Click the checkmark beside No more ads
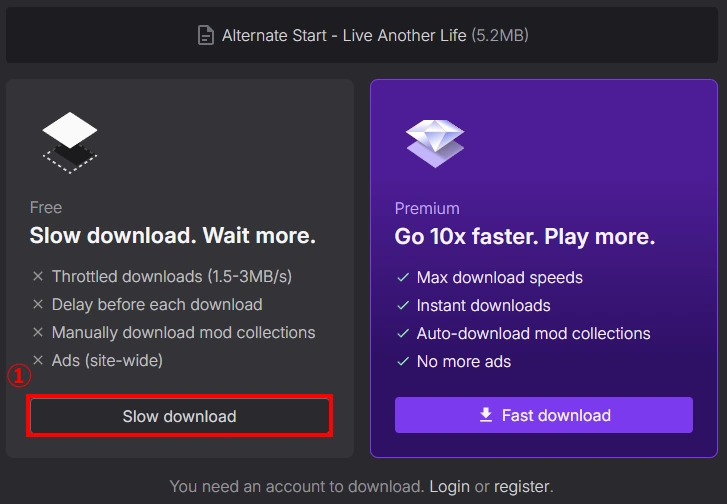 point(403,361)
